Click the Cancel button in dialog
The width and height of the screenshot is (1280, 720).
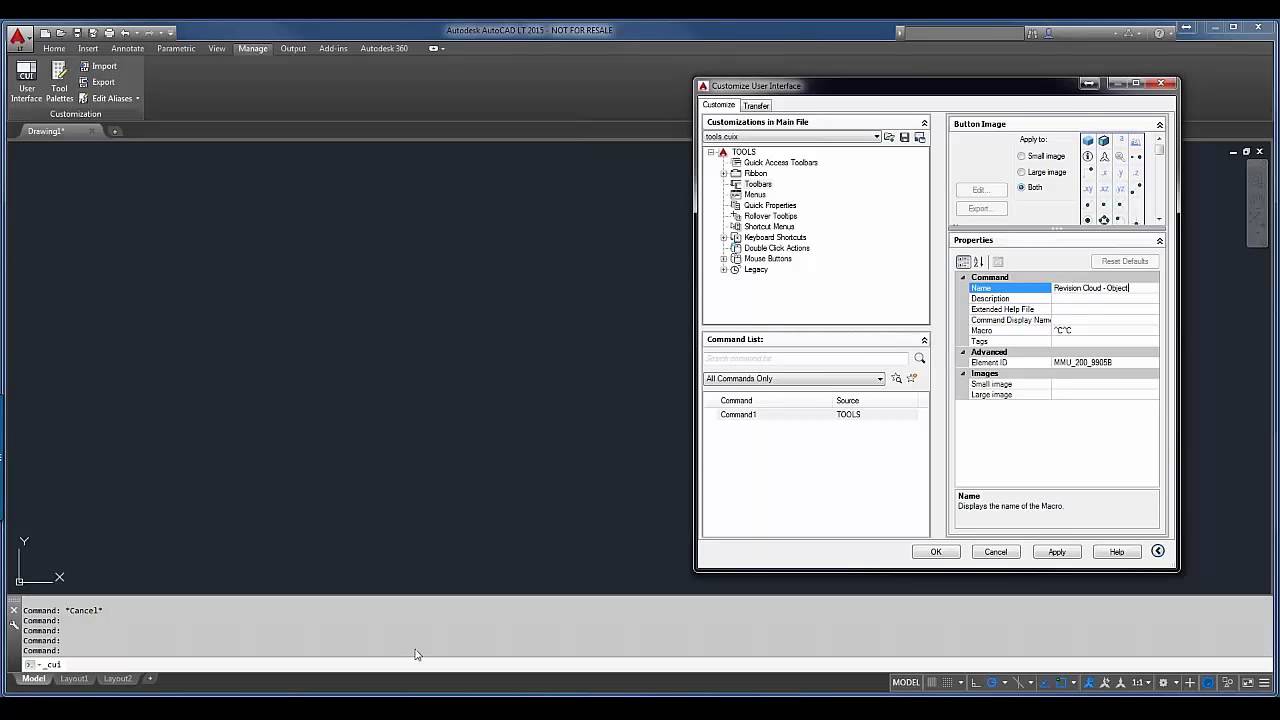coord(996,552)
